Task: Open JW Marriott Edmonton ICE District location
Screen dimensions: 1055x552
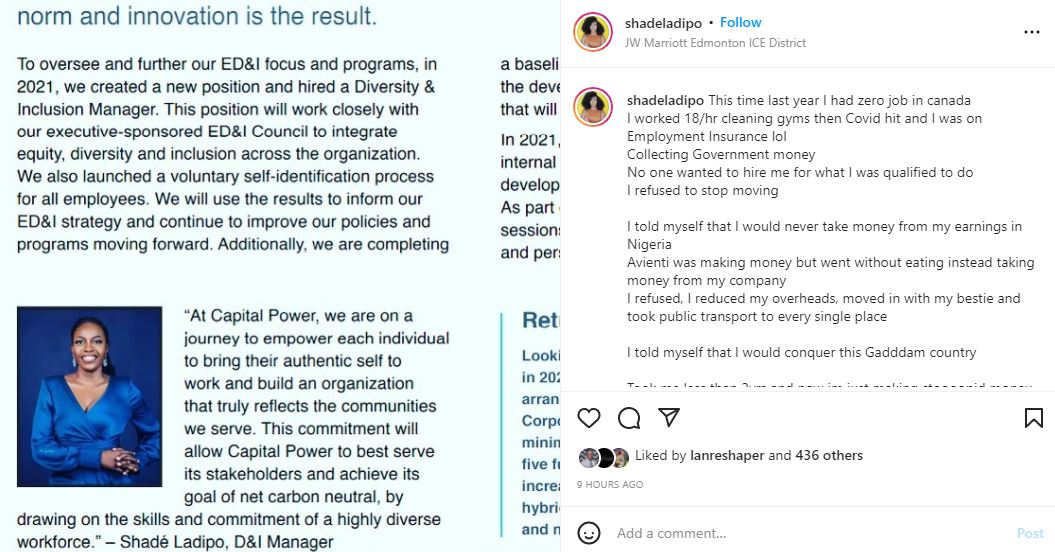Action: pos(715,43)
